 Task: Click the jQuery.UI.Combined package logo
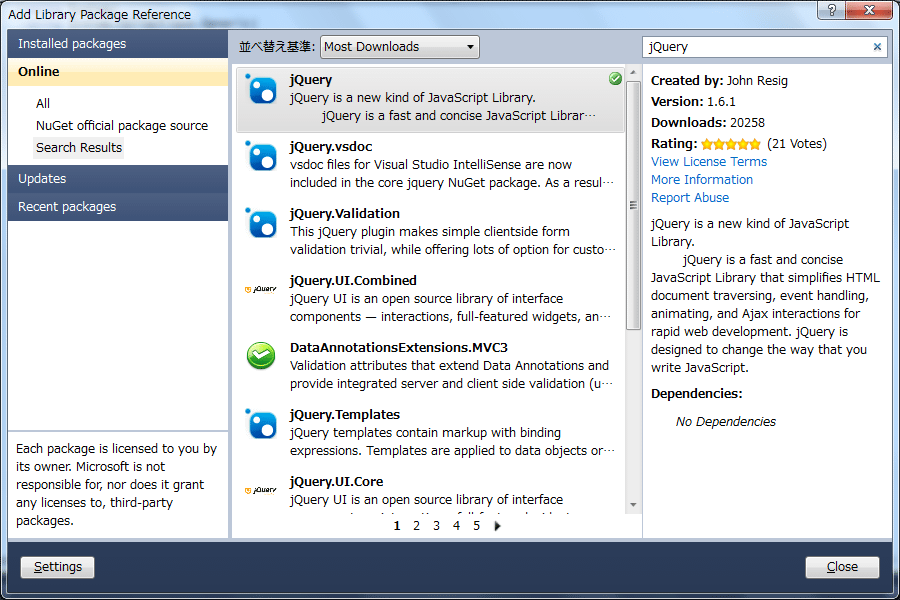pos(261,289)
